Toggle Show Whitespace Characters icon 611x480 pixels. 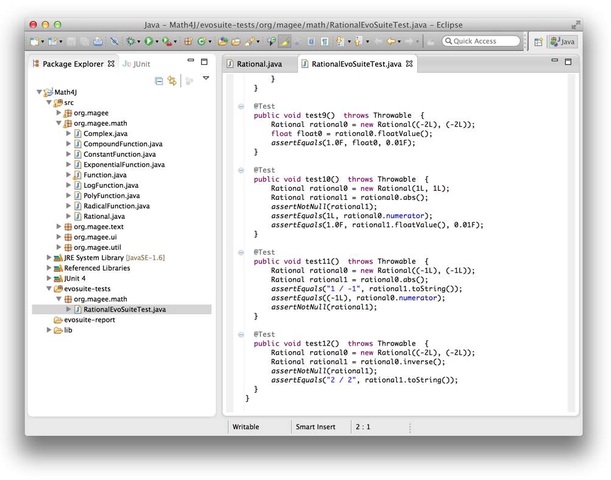(324, 41)
